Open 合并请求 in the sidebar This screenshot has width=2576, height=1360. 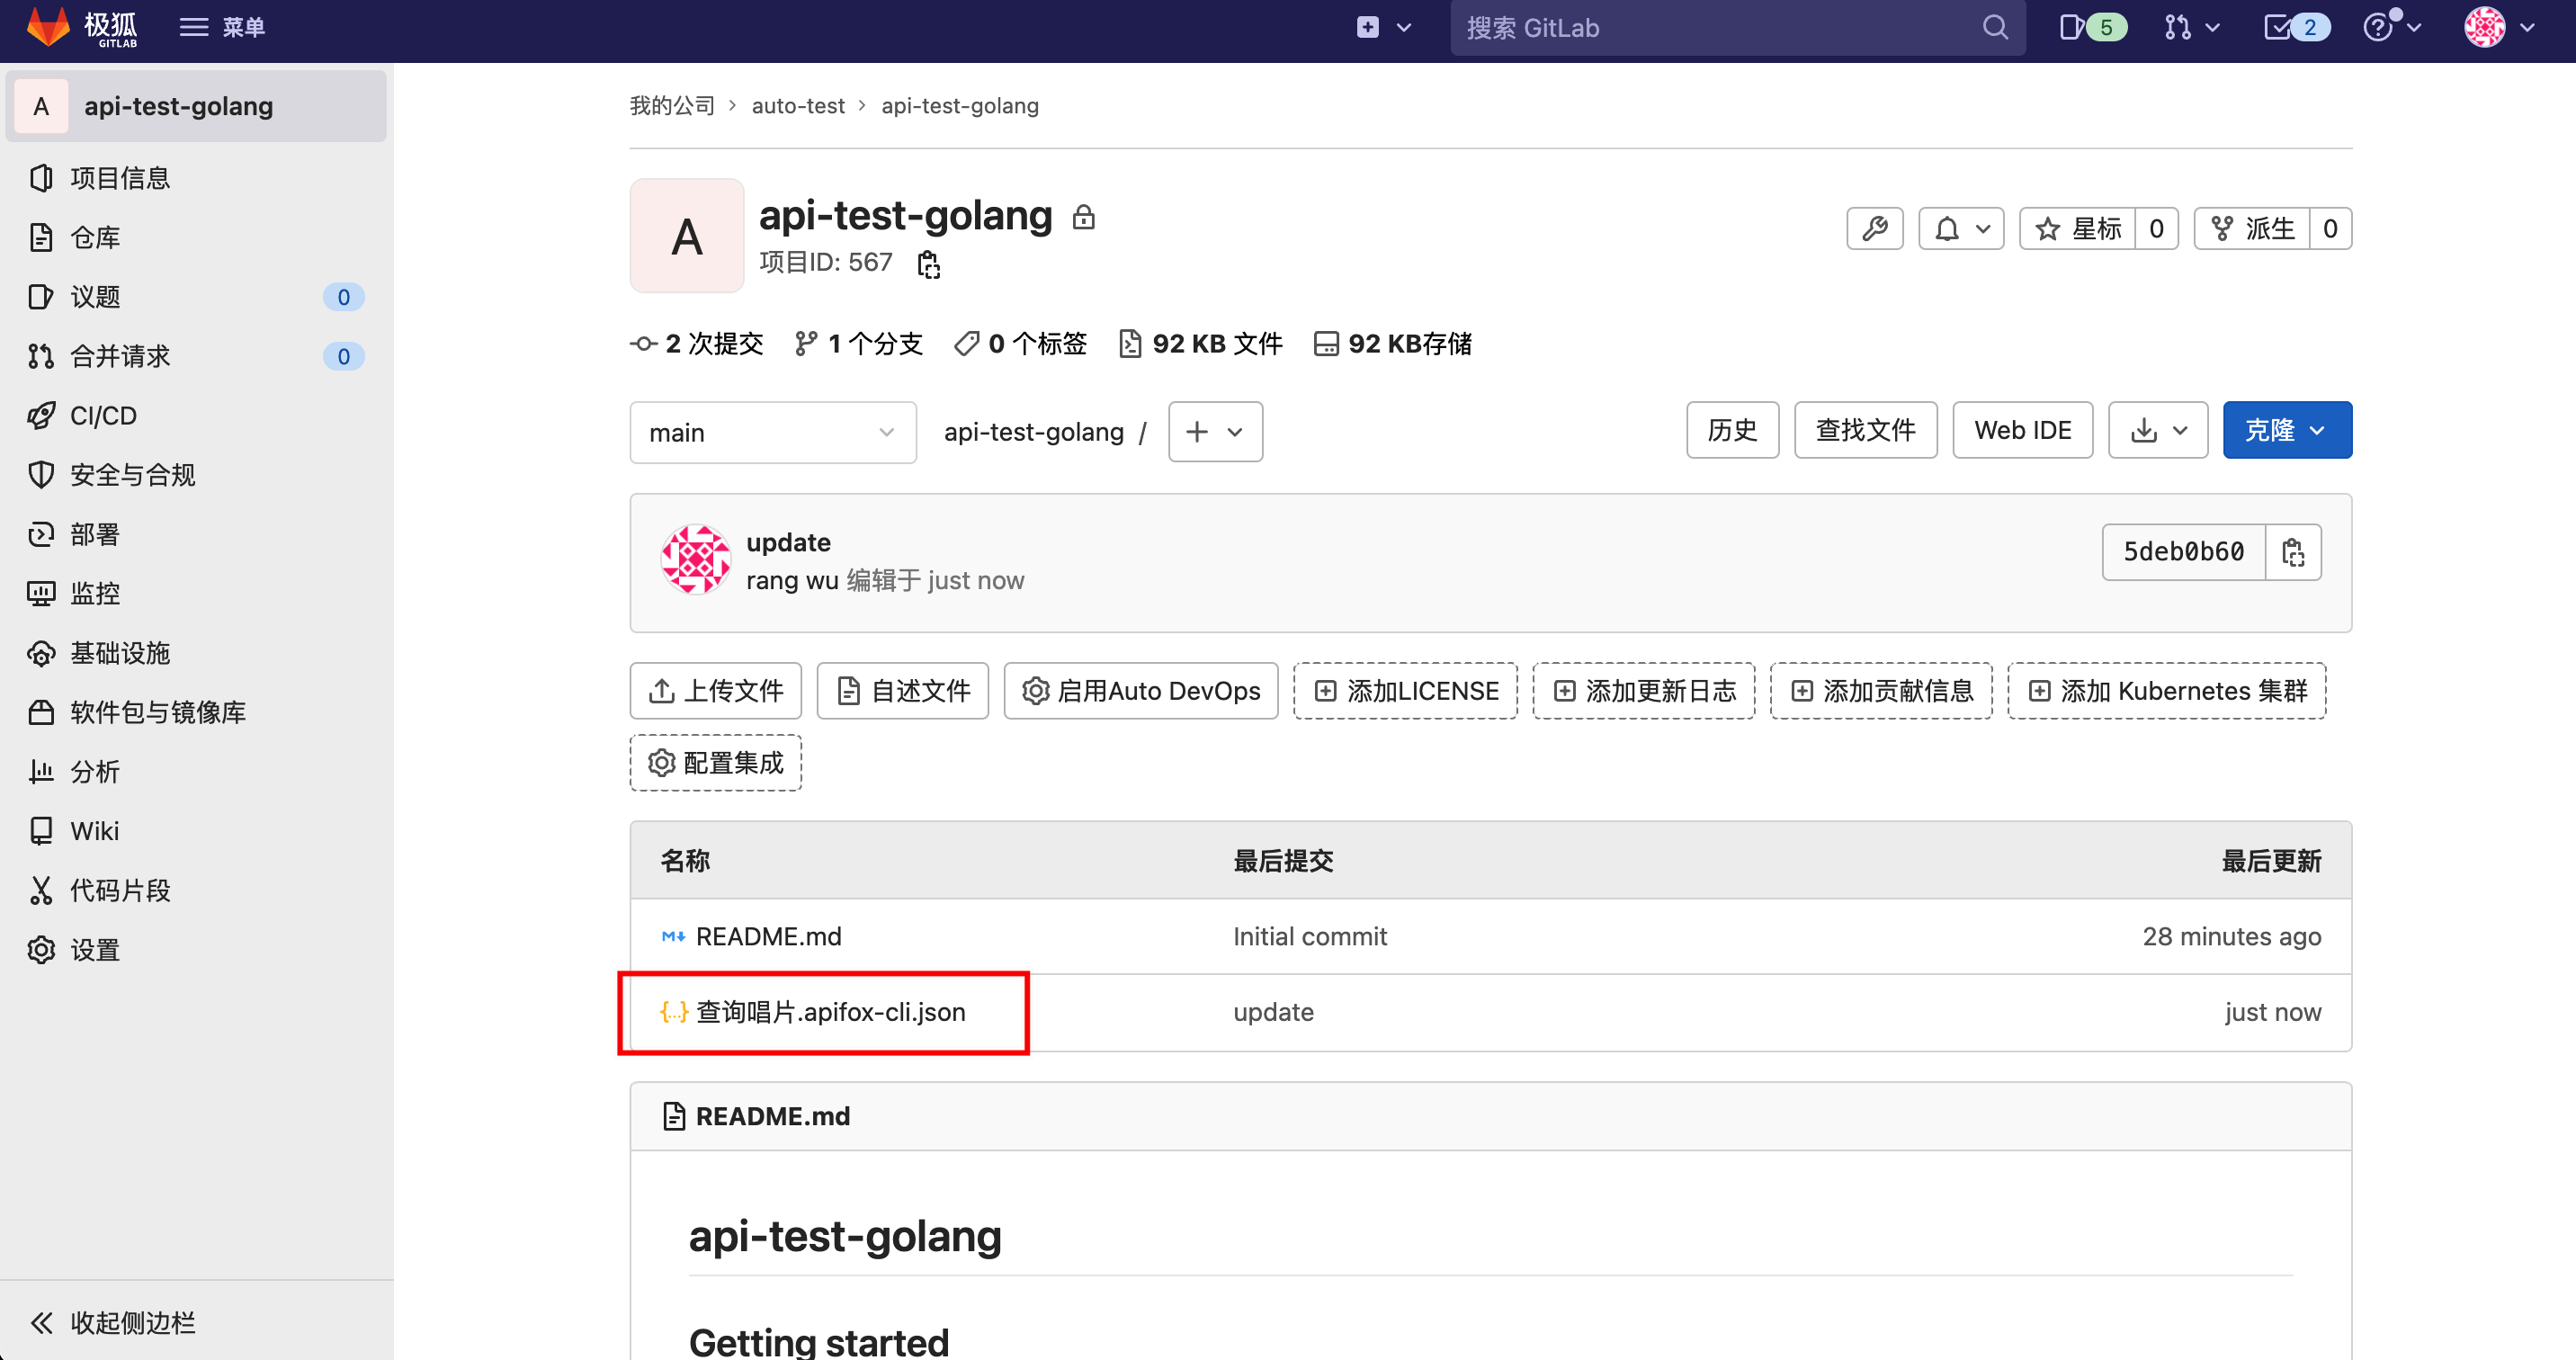pos(120,356)
